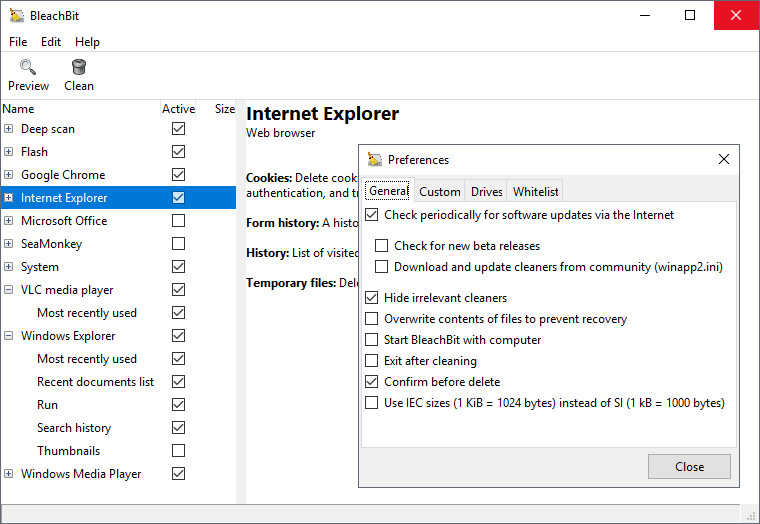Minimize the BleachBit window
This screenshot has width=760, height=524.
click(x=645, y=16)
